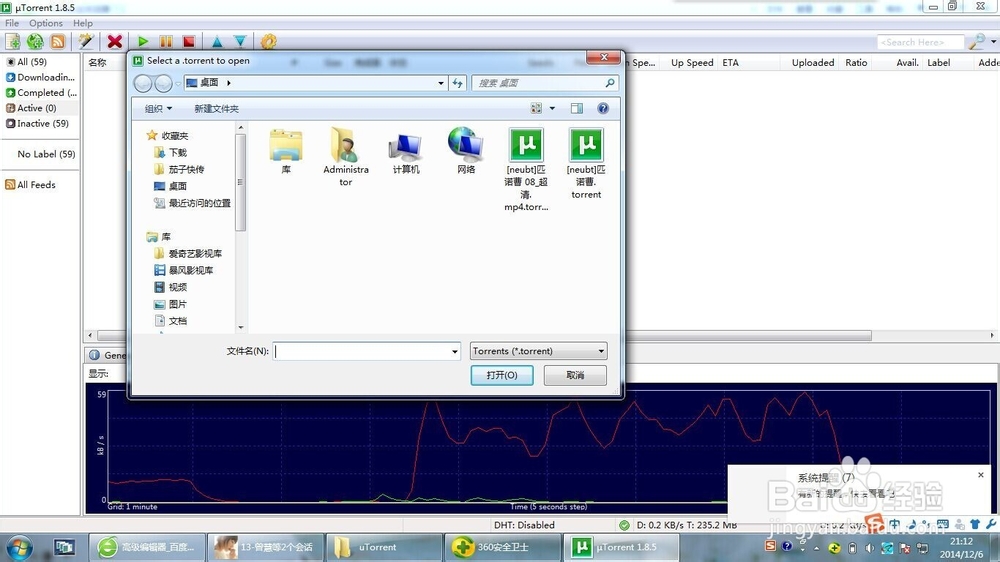Screen dimensions: 1000x562
Task: Open the File menu
Action: click(12, 23)
